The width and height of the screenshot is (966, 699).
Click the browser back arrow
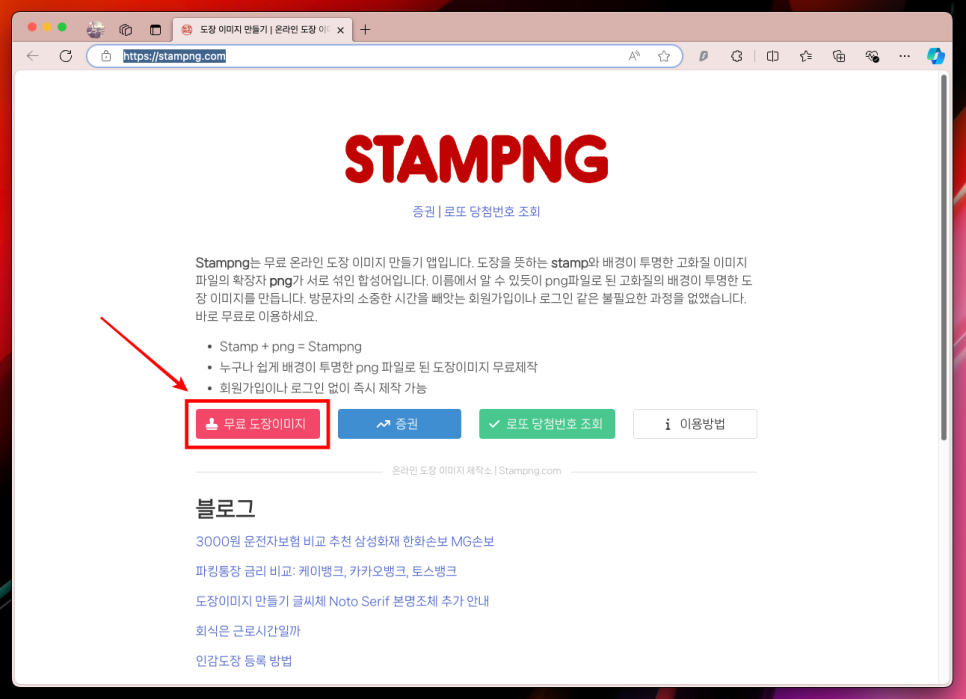(x=33, y=56)
